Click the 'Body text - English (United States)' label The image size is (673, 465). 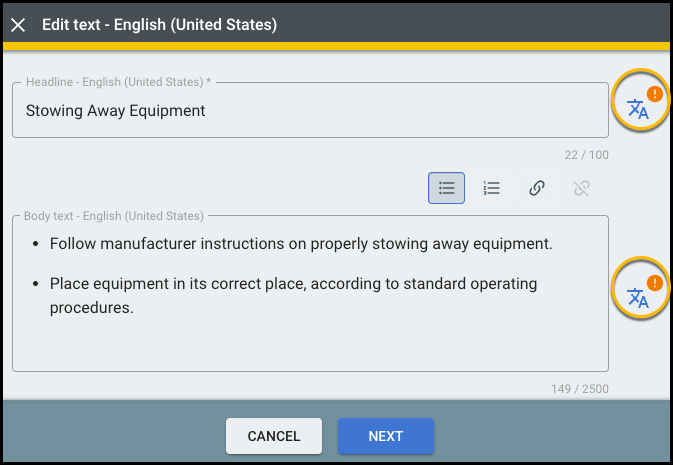(114, 215)
